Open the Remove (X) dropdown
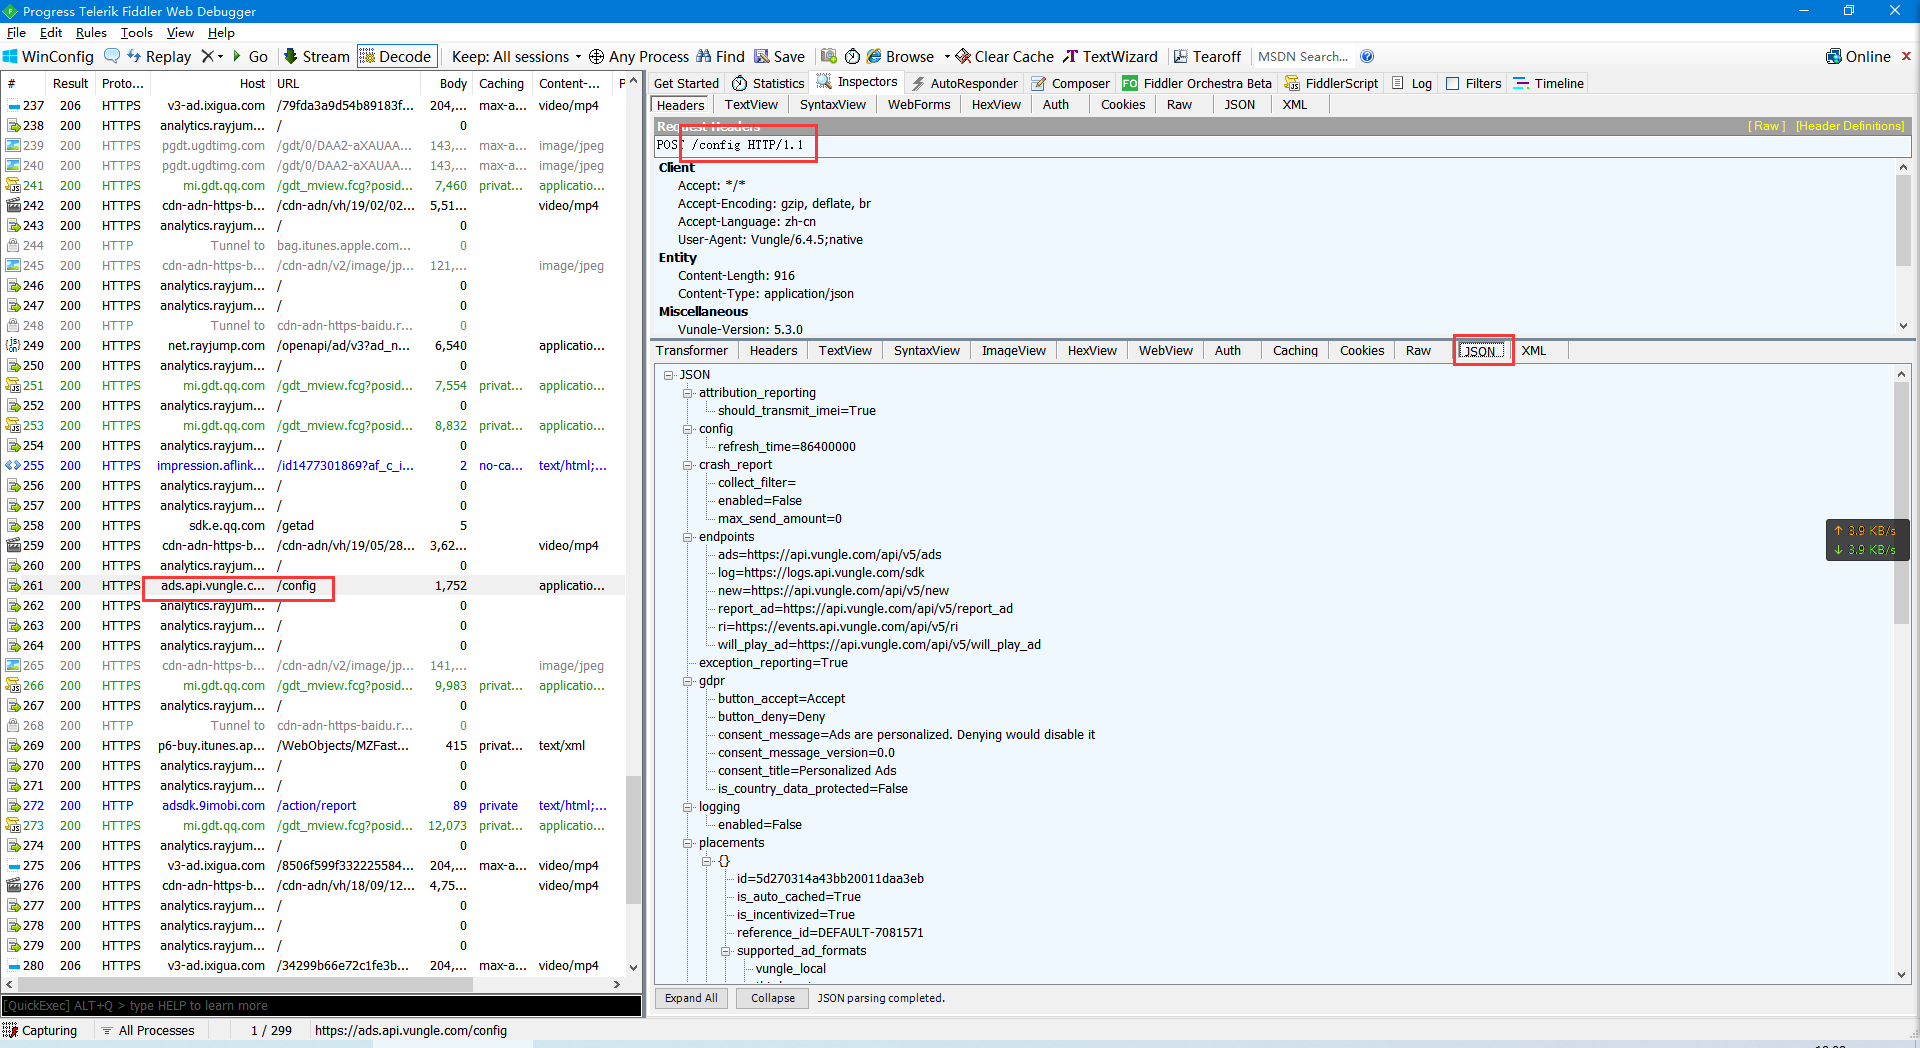The image size is (1920, 1048). click(212, 56)
